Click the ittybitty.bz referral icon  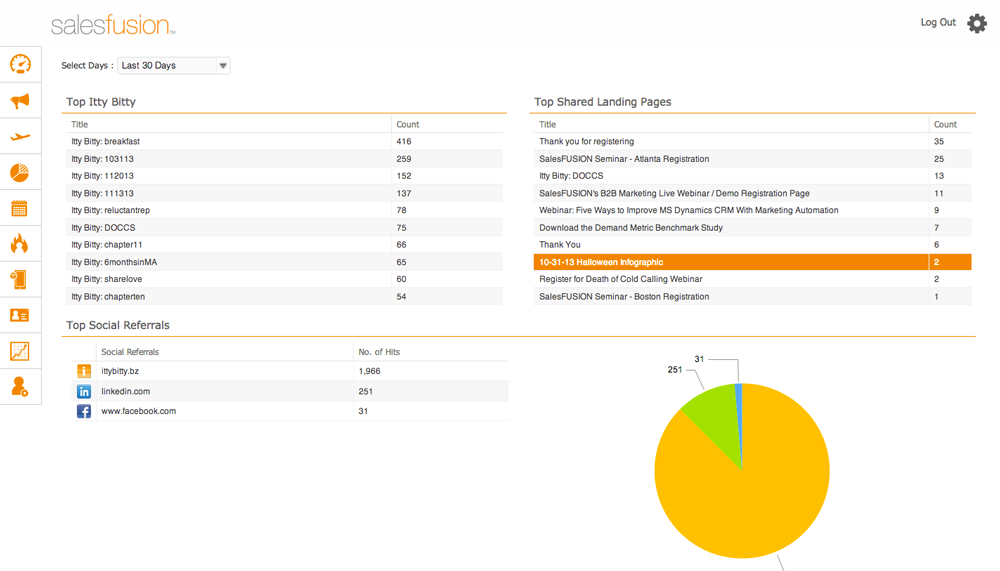(84, 371)
